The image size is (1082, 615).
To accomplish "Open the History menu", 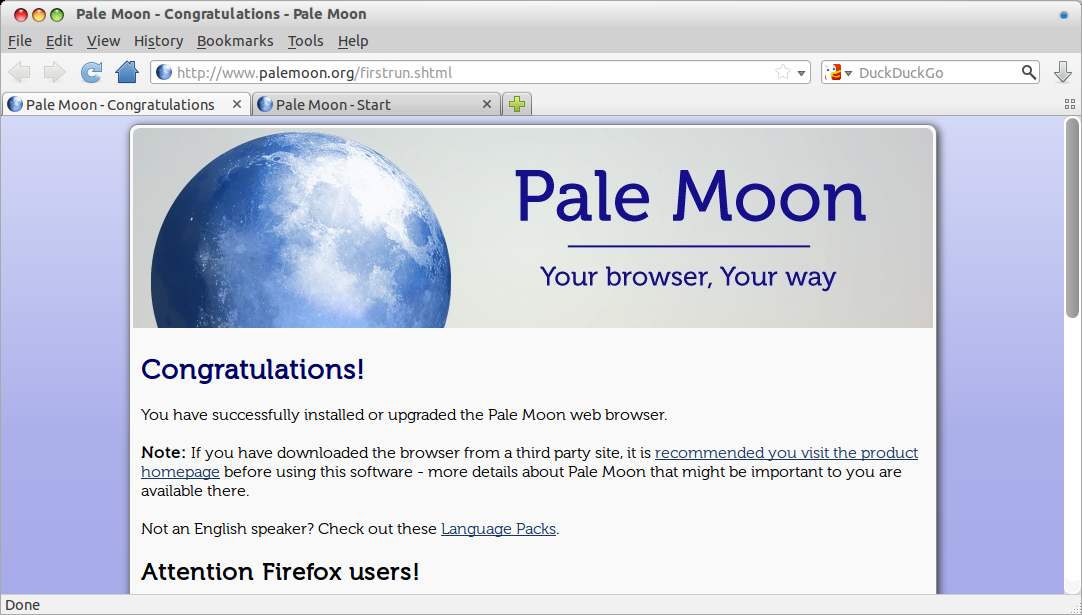I will pyautogui.click(x=158, y=41).
